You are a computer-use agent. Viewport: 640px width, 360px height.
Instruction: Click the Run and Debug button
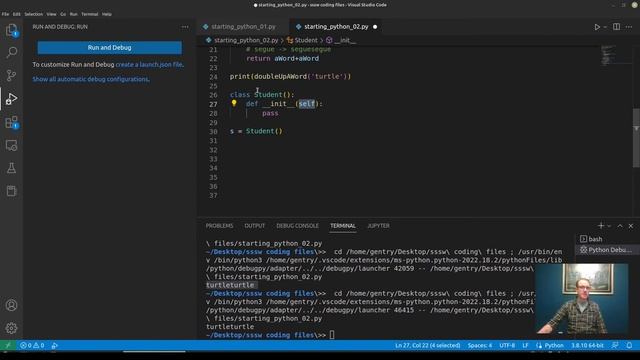[109, 47]
